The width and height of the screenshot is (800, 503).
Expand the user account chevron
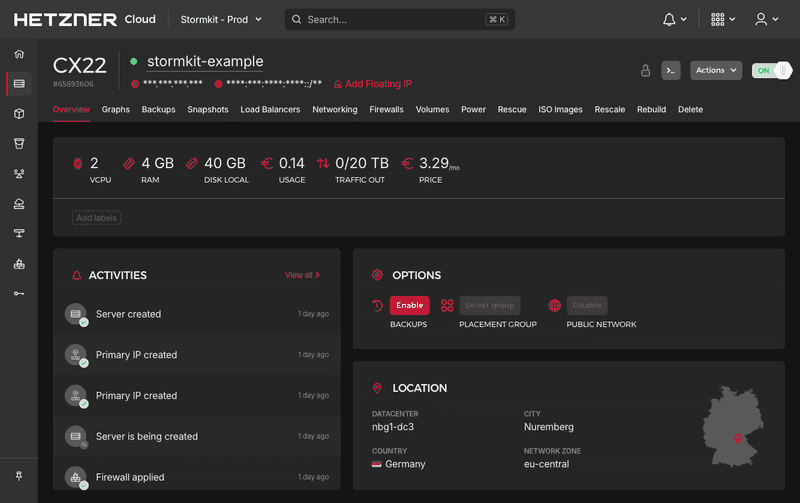tap(776, 19)
